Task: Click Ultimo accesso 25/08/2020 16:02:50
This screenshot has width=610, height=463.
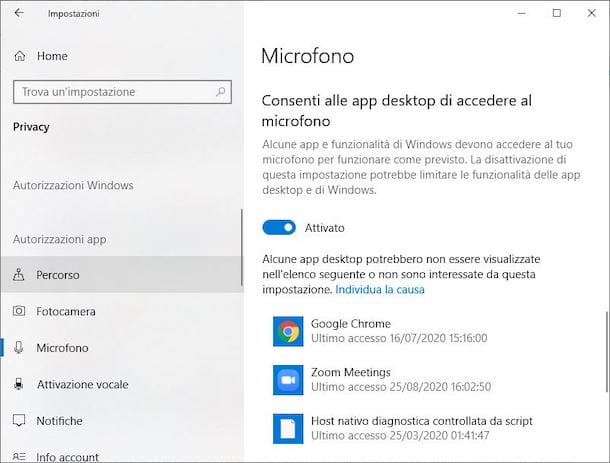Action: 401,387
